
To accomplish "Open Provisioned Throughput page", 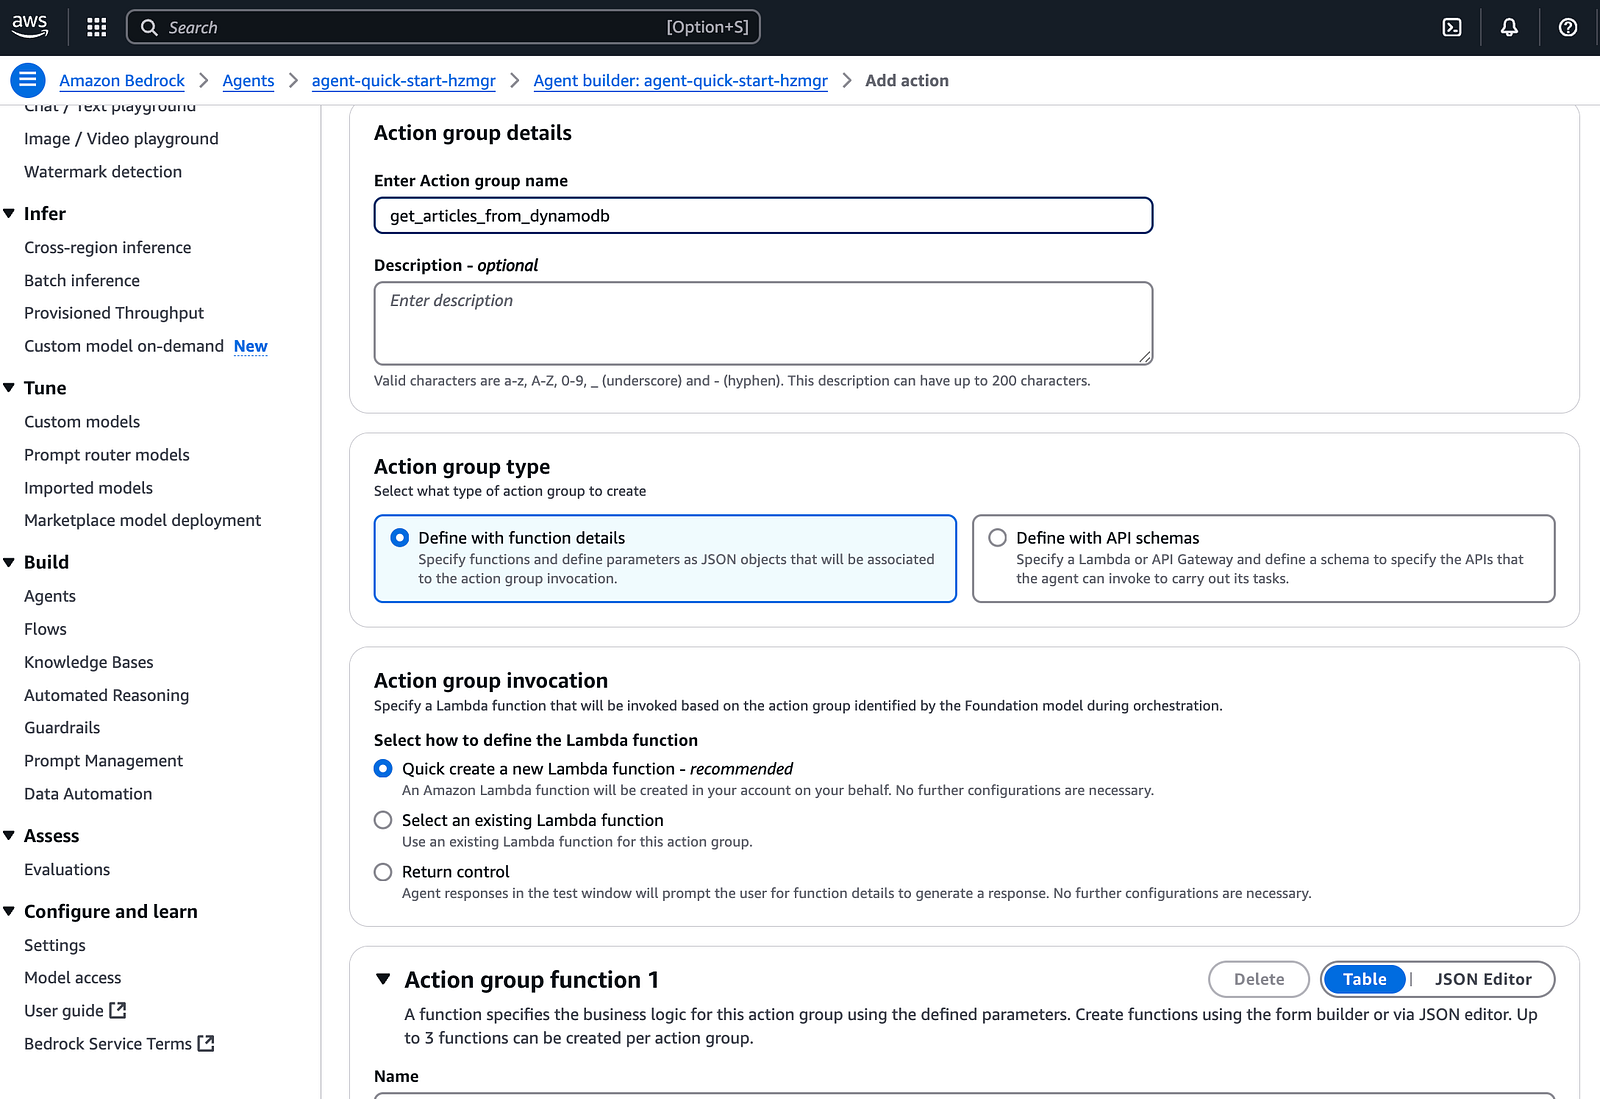I will (x=114, y=313).
